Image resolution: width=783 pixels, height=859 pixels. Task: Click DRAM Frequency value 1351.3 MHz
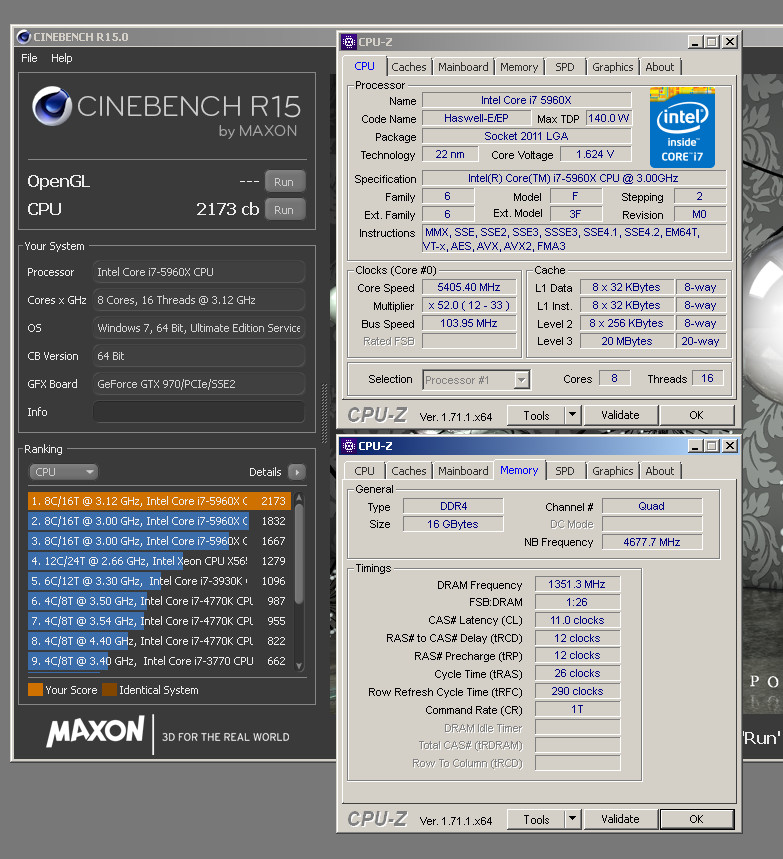tap(577, 585)
